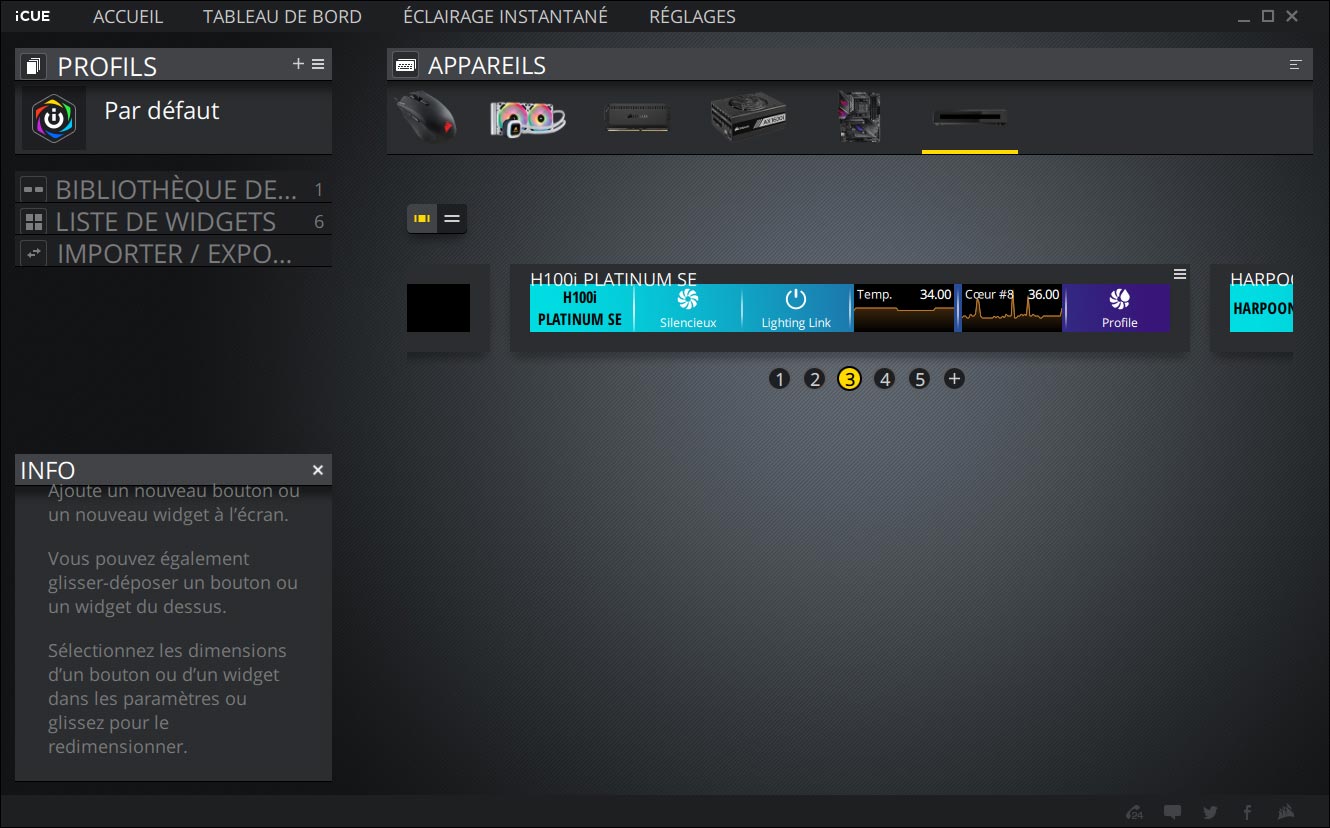Viewport: 1330px width, 828px height.
Task: Add a new screen page with plus
Action: pyautogui.click(x=954, y=379)
